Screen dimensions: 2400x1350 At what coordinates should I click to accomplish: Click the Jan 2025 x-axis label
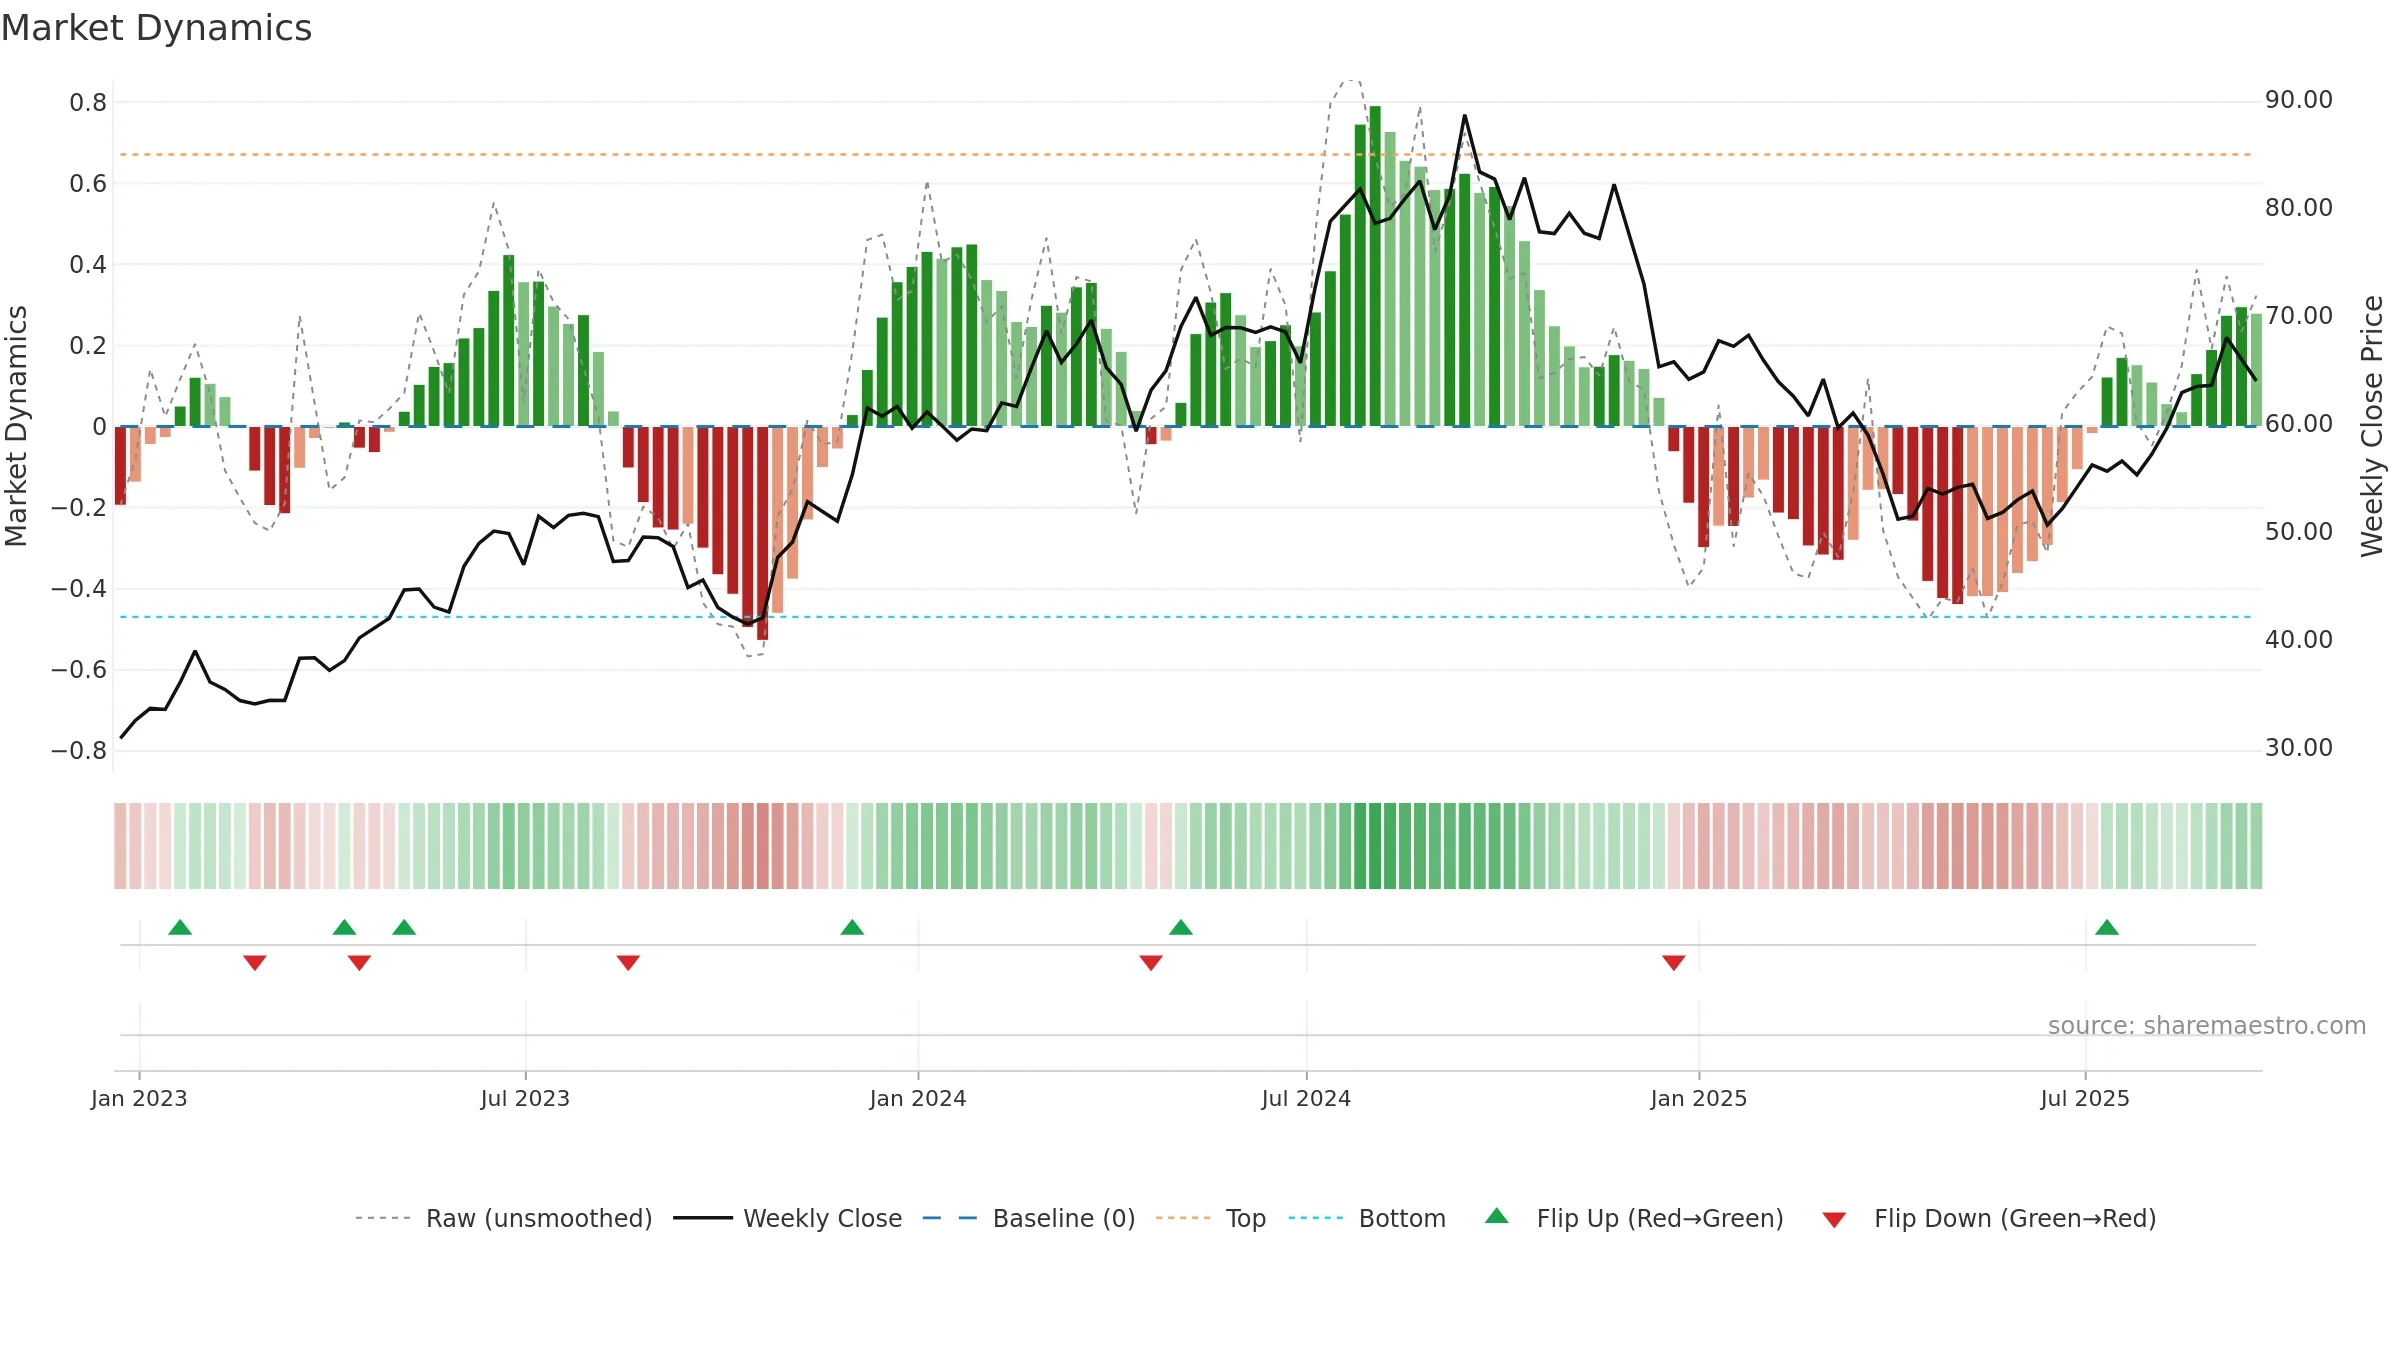pyautogui.click(x=1699, y=1098)
